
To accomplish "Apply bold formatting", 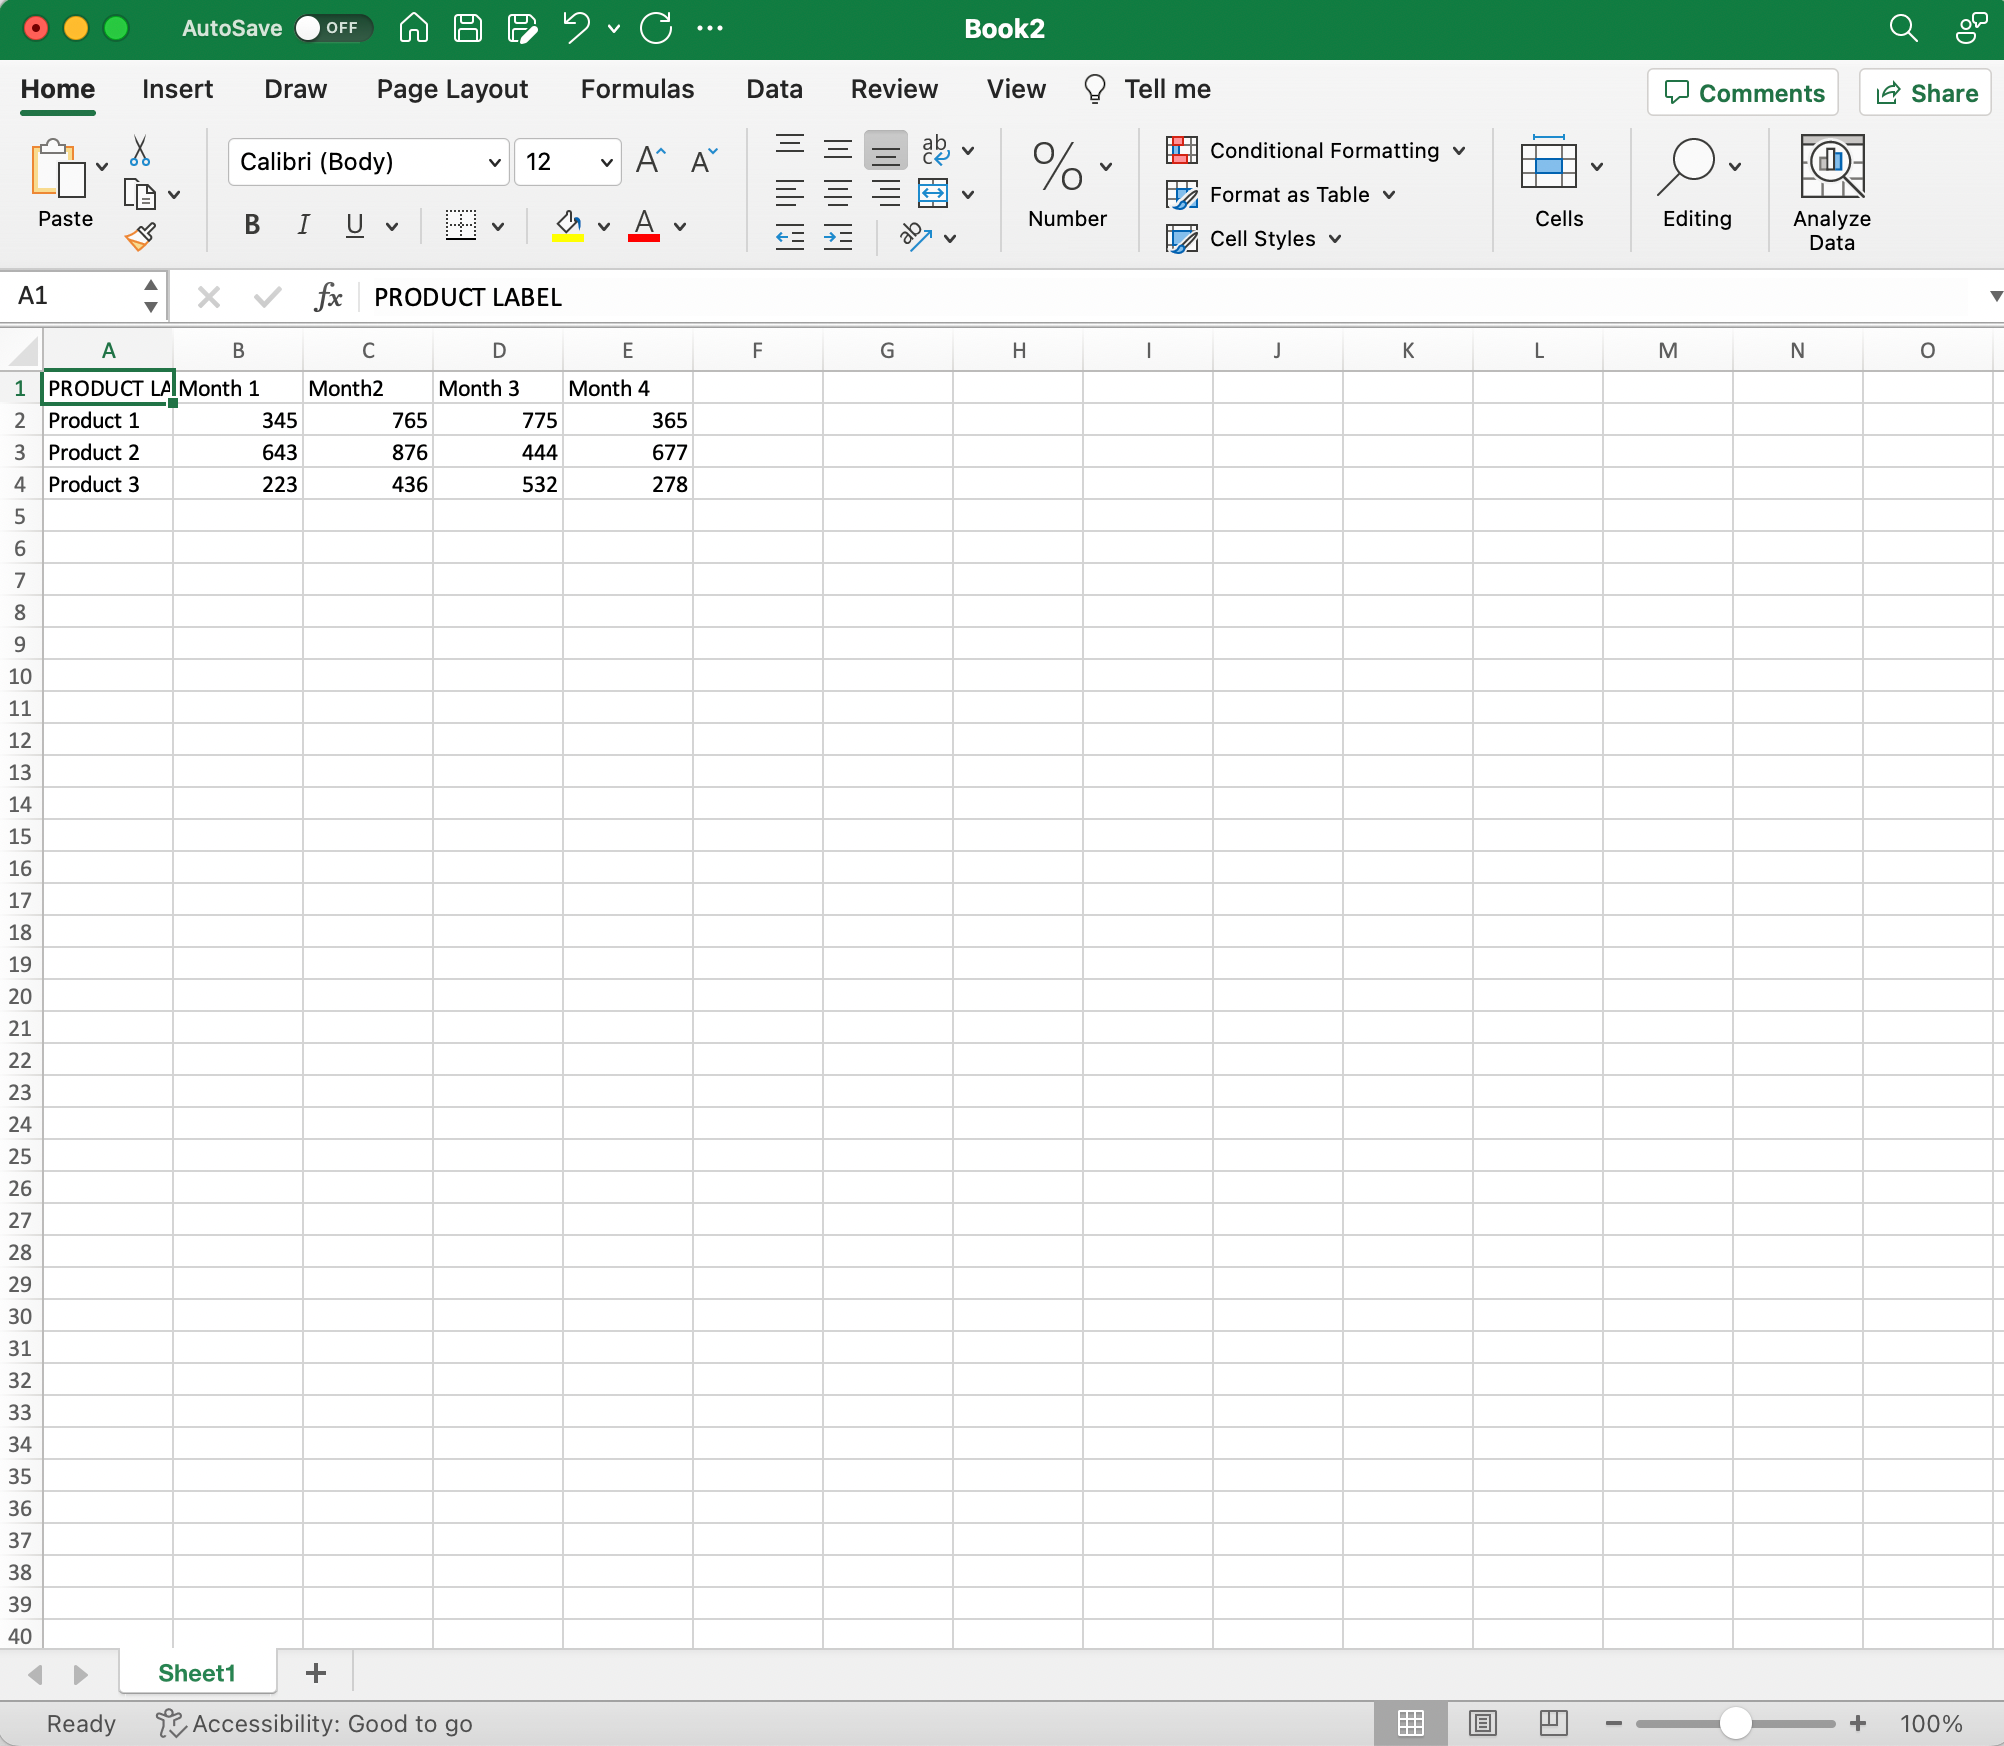I will coord(251,225).
